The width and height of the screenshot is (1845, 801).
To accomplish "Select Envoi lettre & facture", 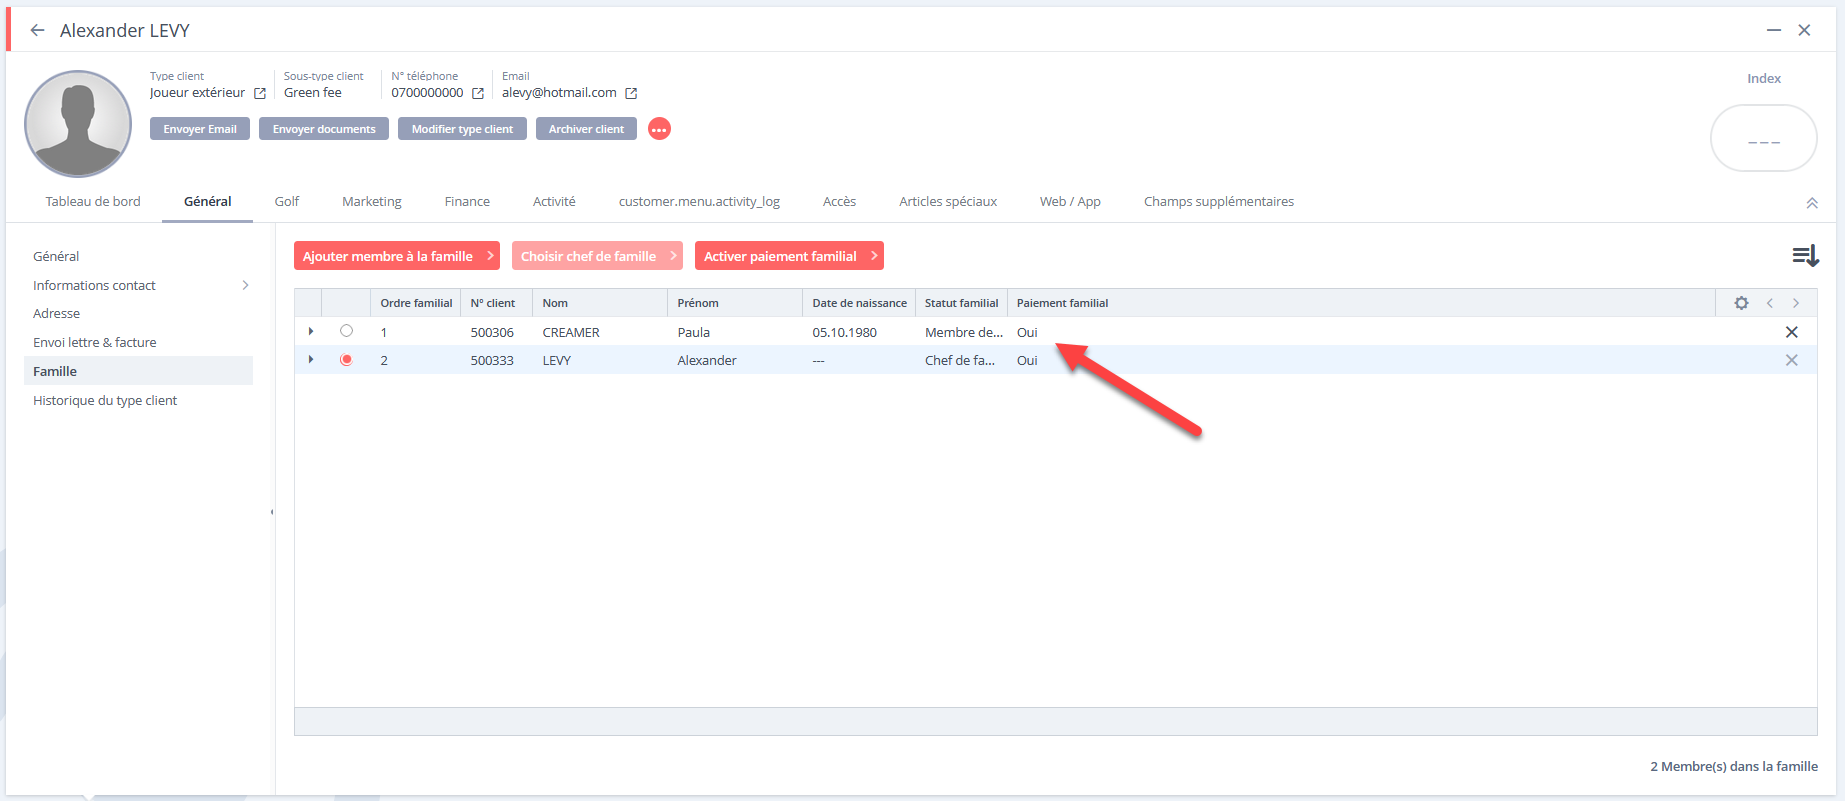I will tap(95, 342).
